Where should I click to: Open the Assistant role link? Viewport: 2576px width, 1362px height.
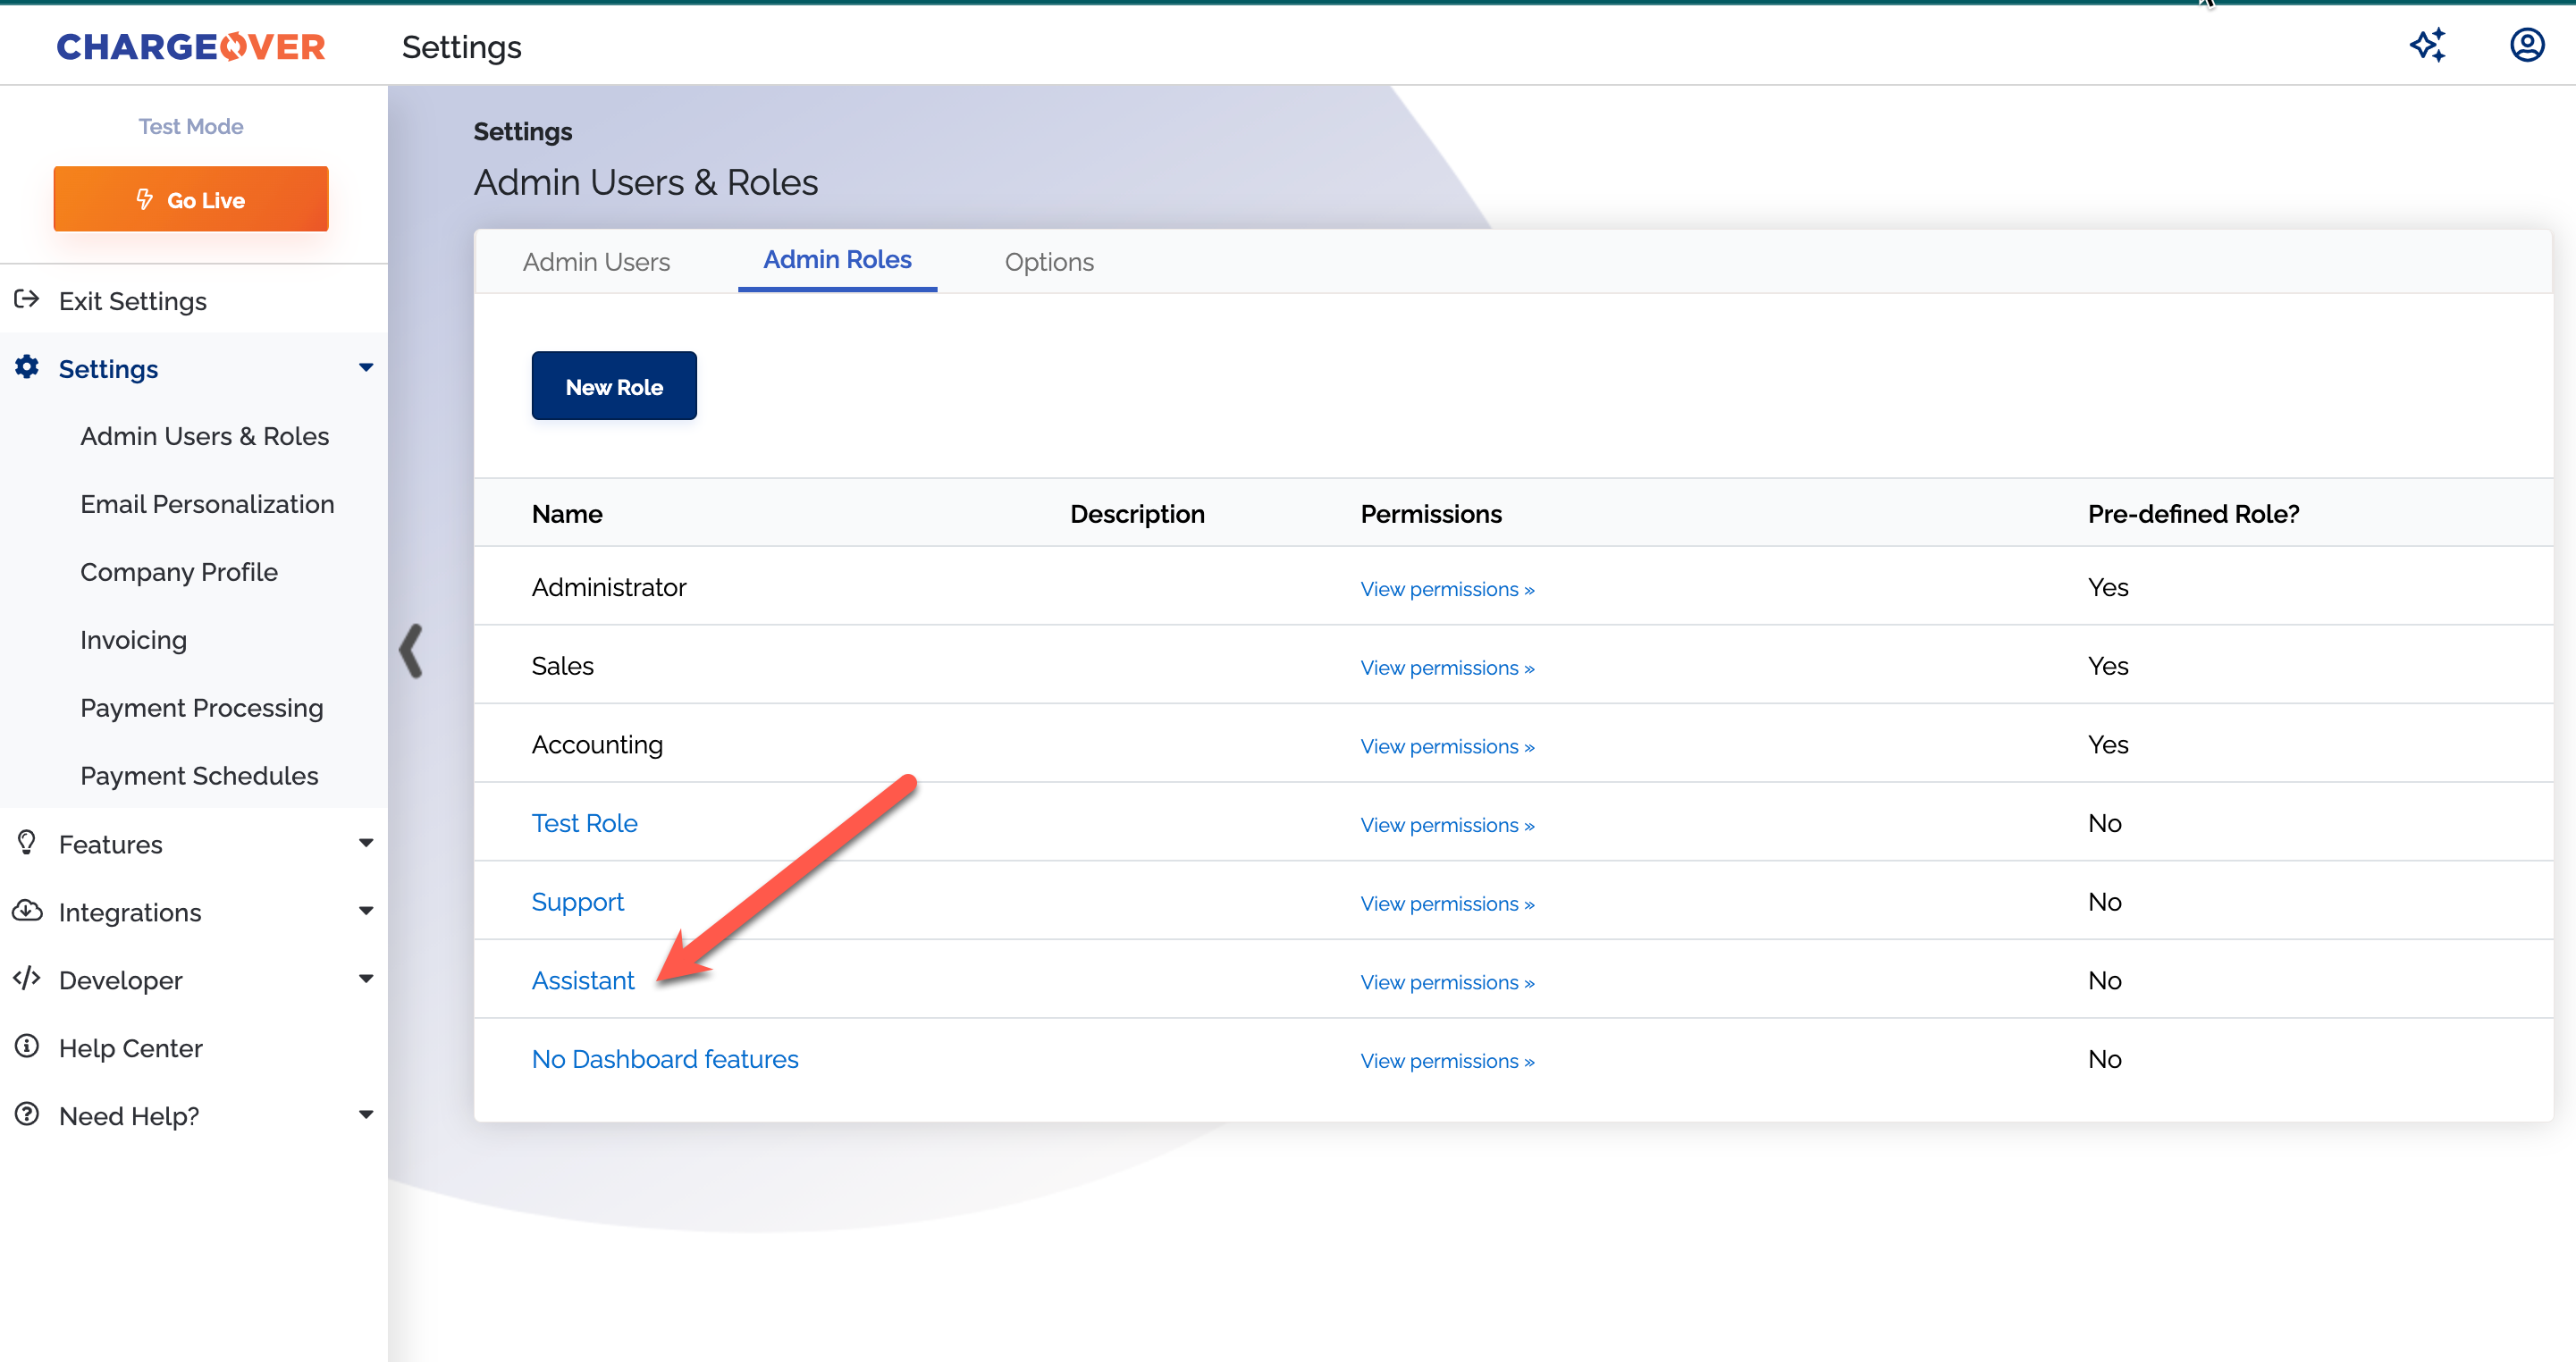click(583, 981)
